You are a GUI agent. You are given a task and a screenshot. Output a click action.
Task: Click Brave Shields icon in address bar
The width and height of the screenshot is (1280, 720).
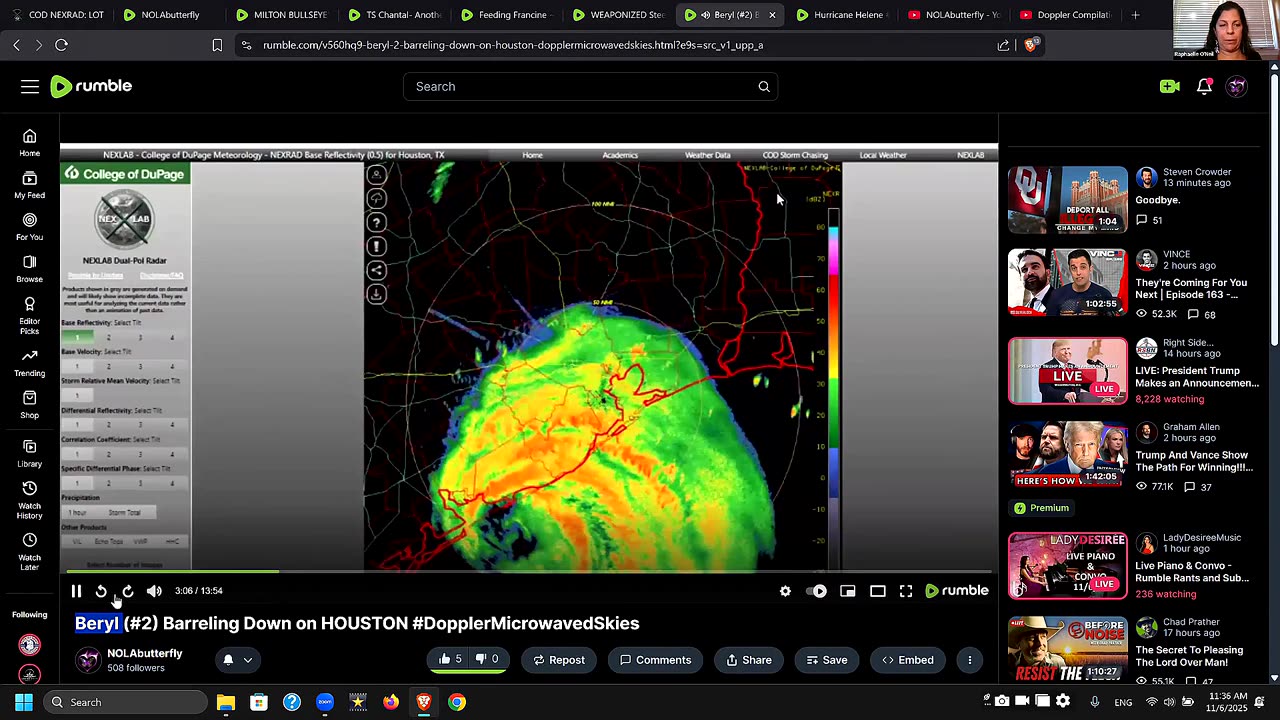(x=1031, y=45)
